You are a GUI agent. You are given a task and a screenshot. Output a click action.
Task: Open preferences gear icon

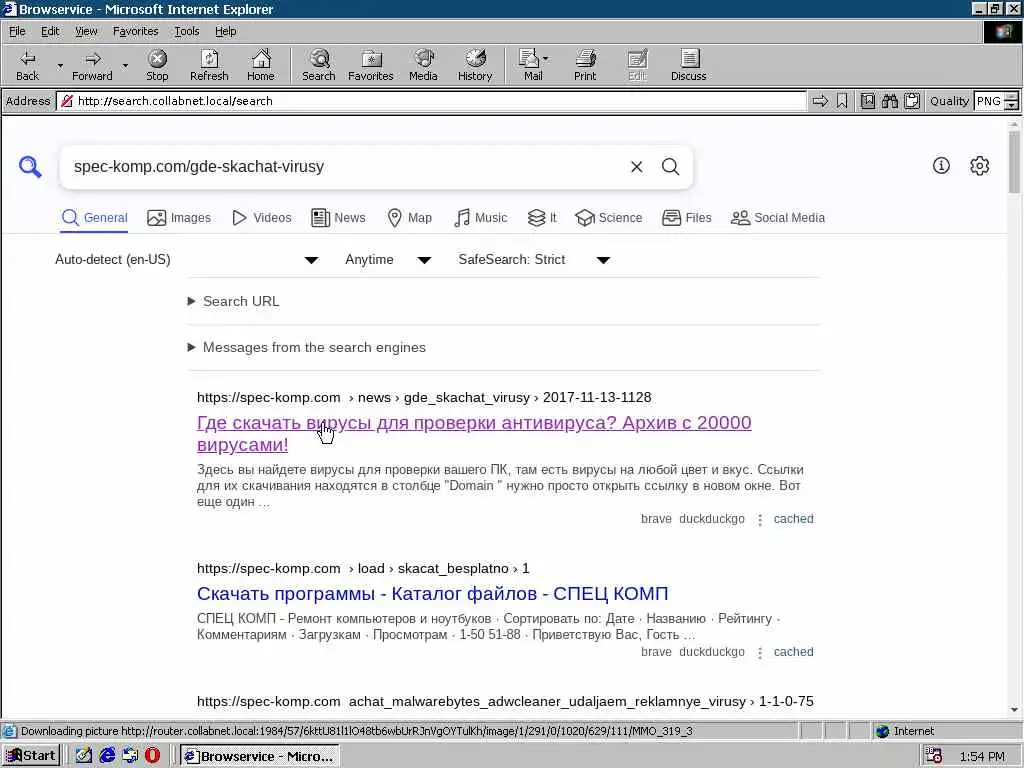[980, 166]
